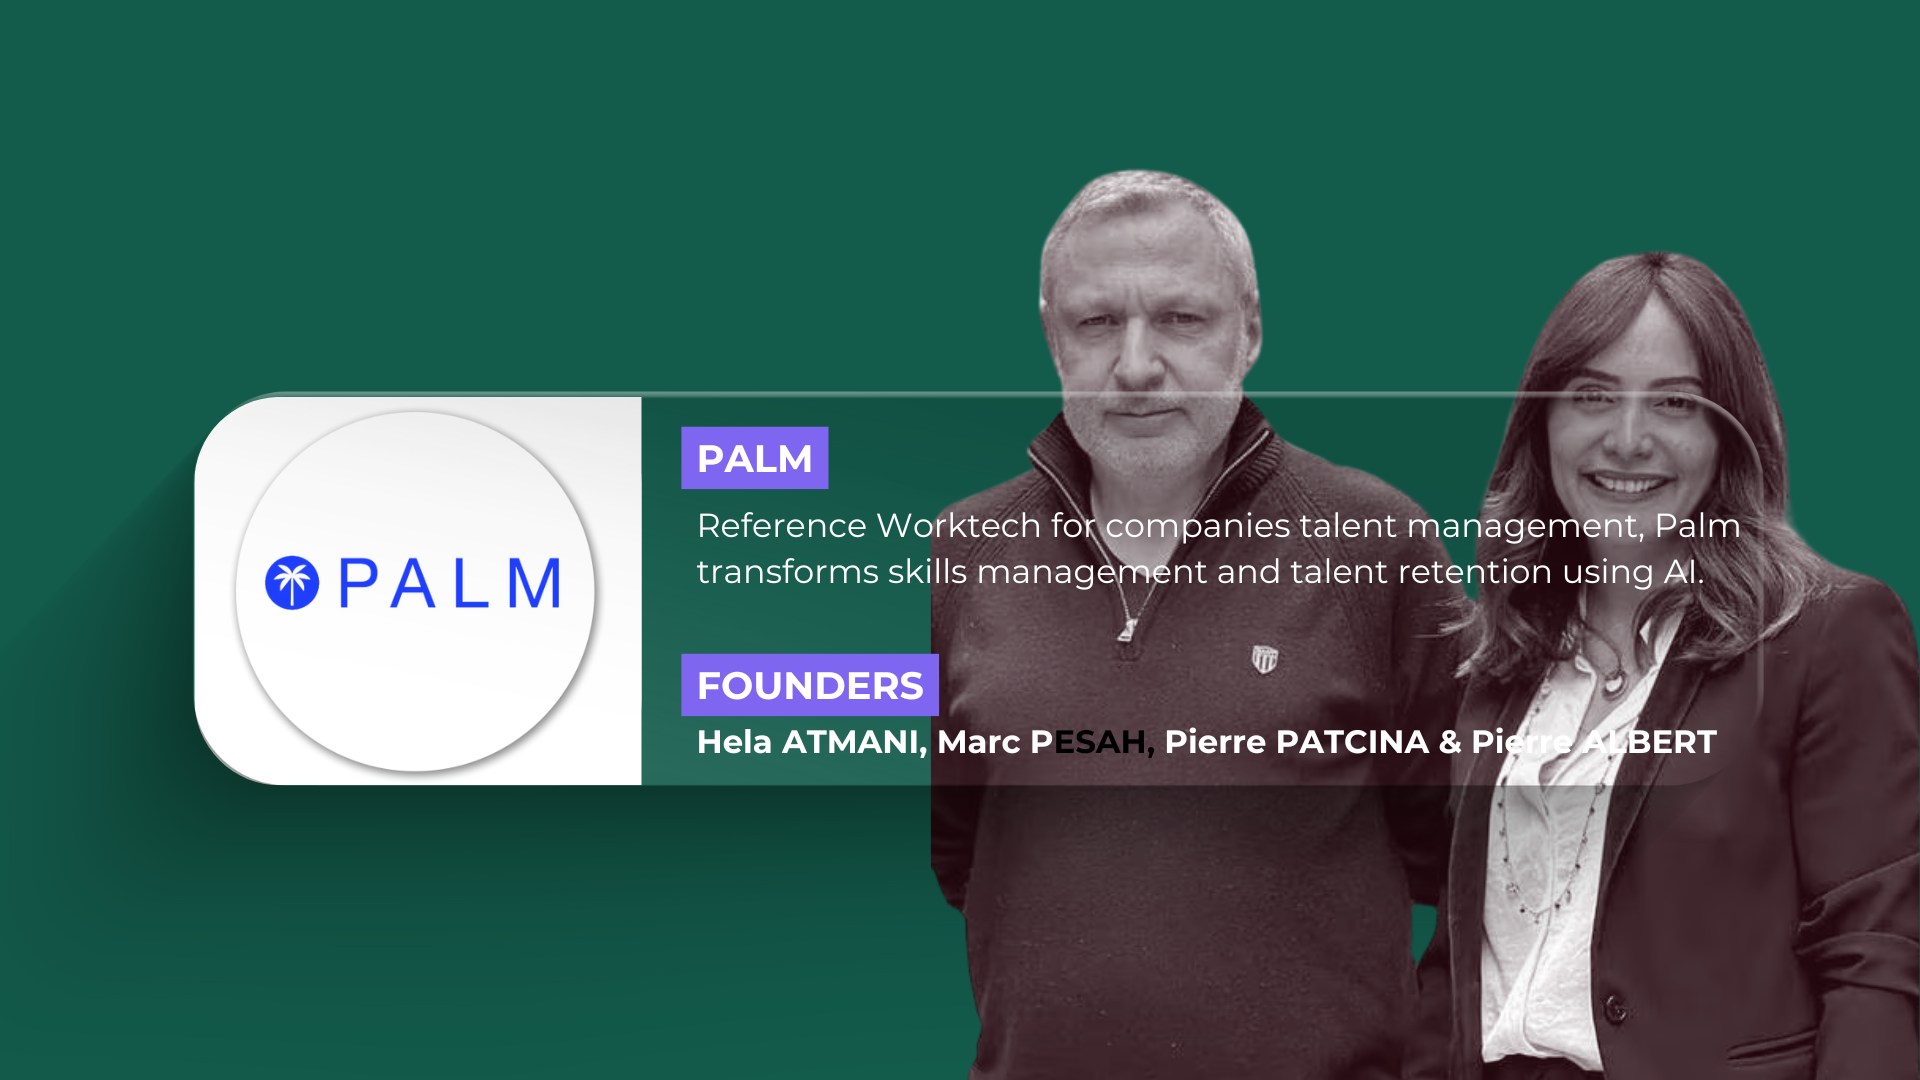This screenshot has width=1920, height=1080.
Task: Select the purple FOUNDERS label
Action: 810,685
